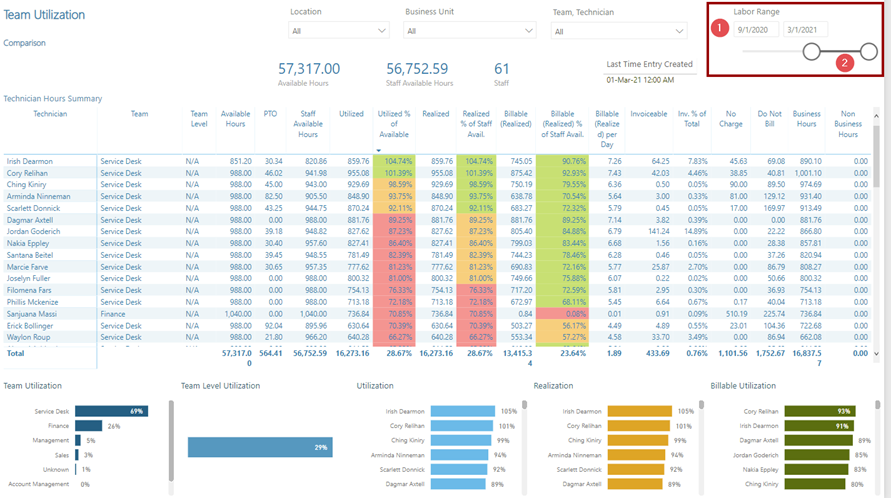This screenshot has height=498, width=891.
Task: Open the Location filter dropdown
Action: tap(338, 31)
